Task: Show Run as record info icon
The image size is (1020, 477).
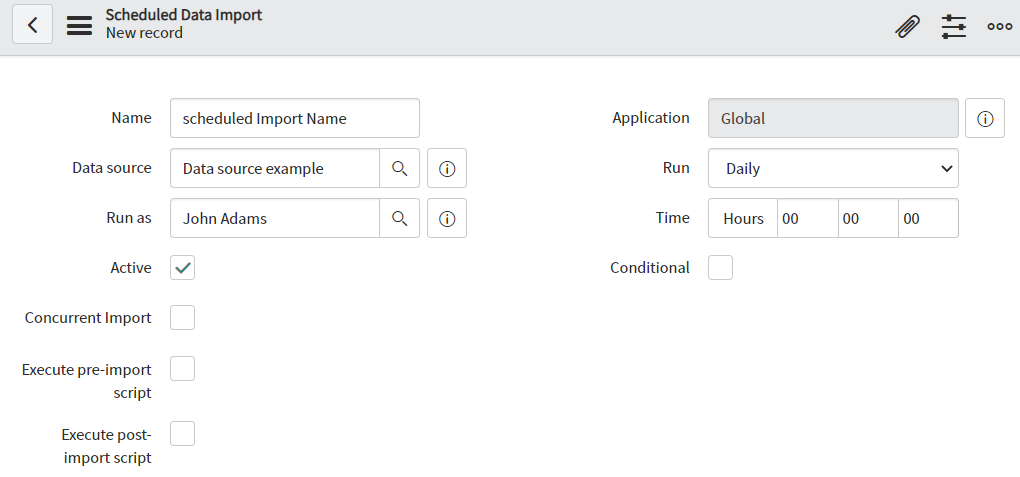Action: click(447, 218)
